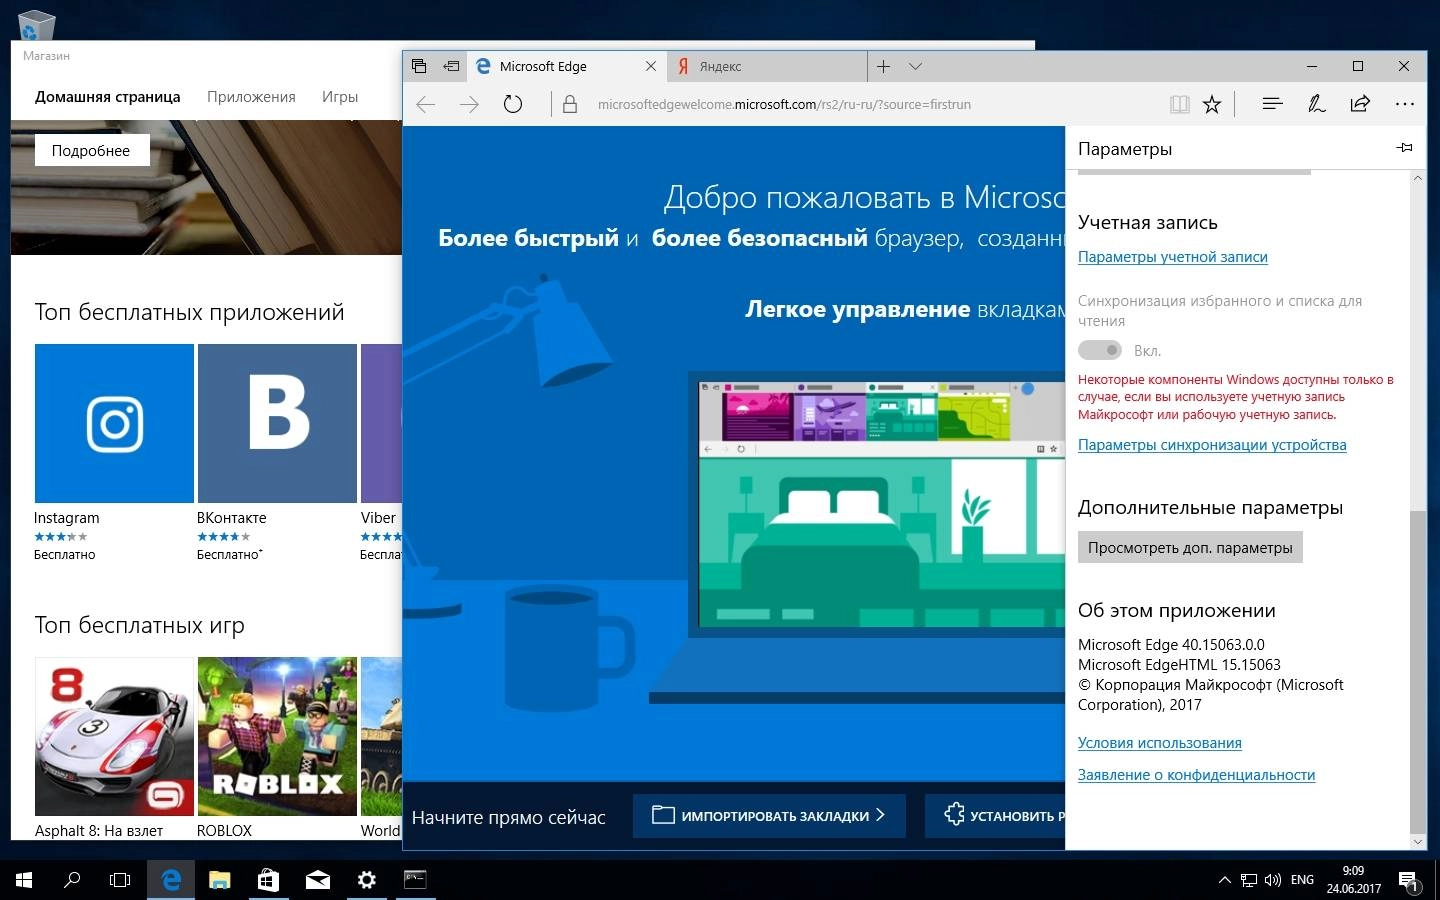The height and width of the screenshot is (900, 1440).
Task: Click Edge icon on taskbar
Action: [171, 880]
